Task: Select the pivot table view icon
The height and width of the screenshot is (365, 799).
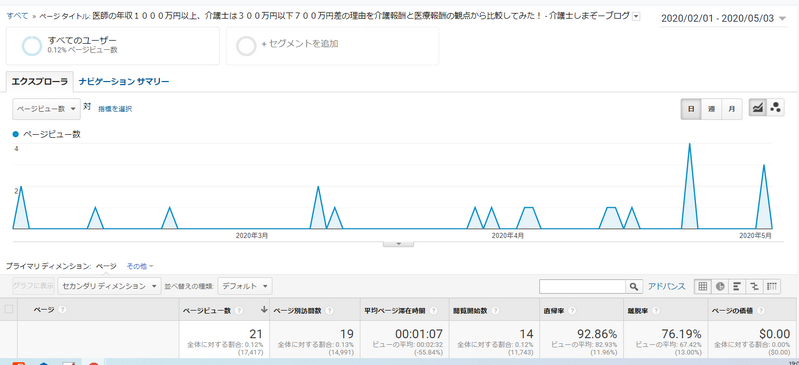Action: [772, 286]
